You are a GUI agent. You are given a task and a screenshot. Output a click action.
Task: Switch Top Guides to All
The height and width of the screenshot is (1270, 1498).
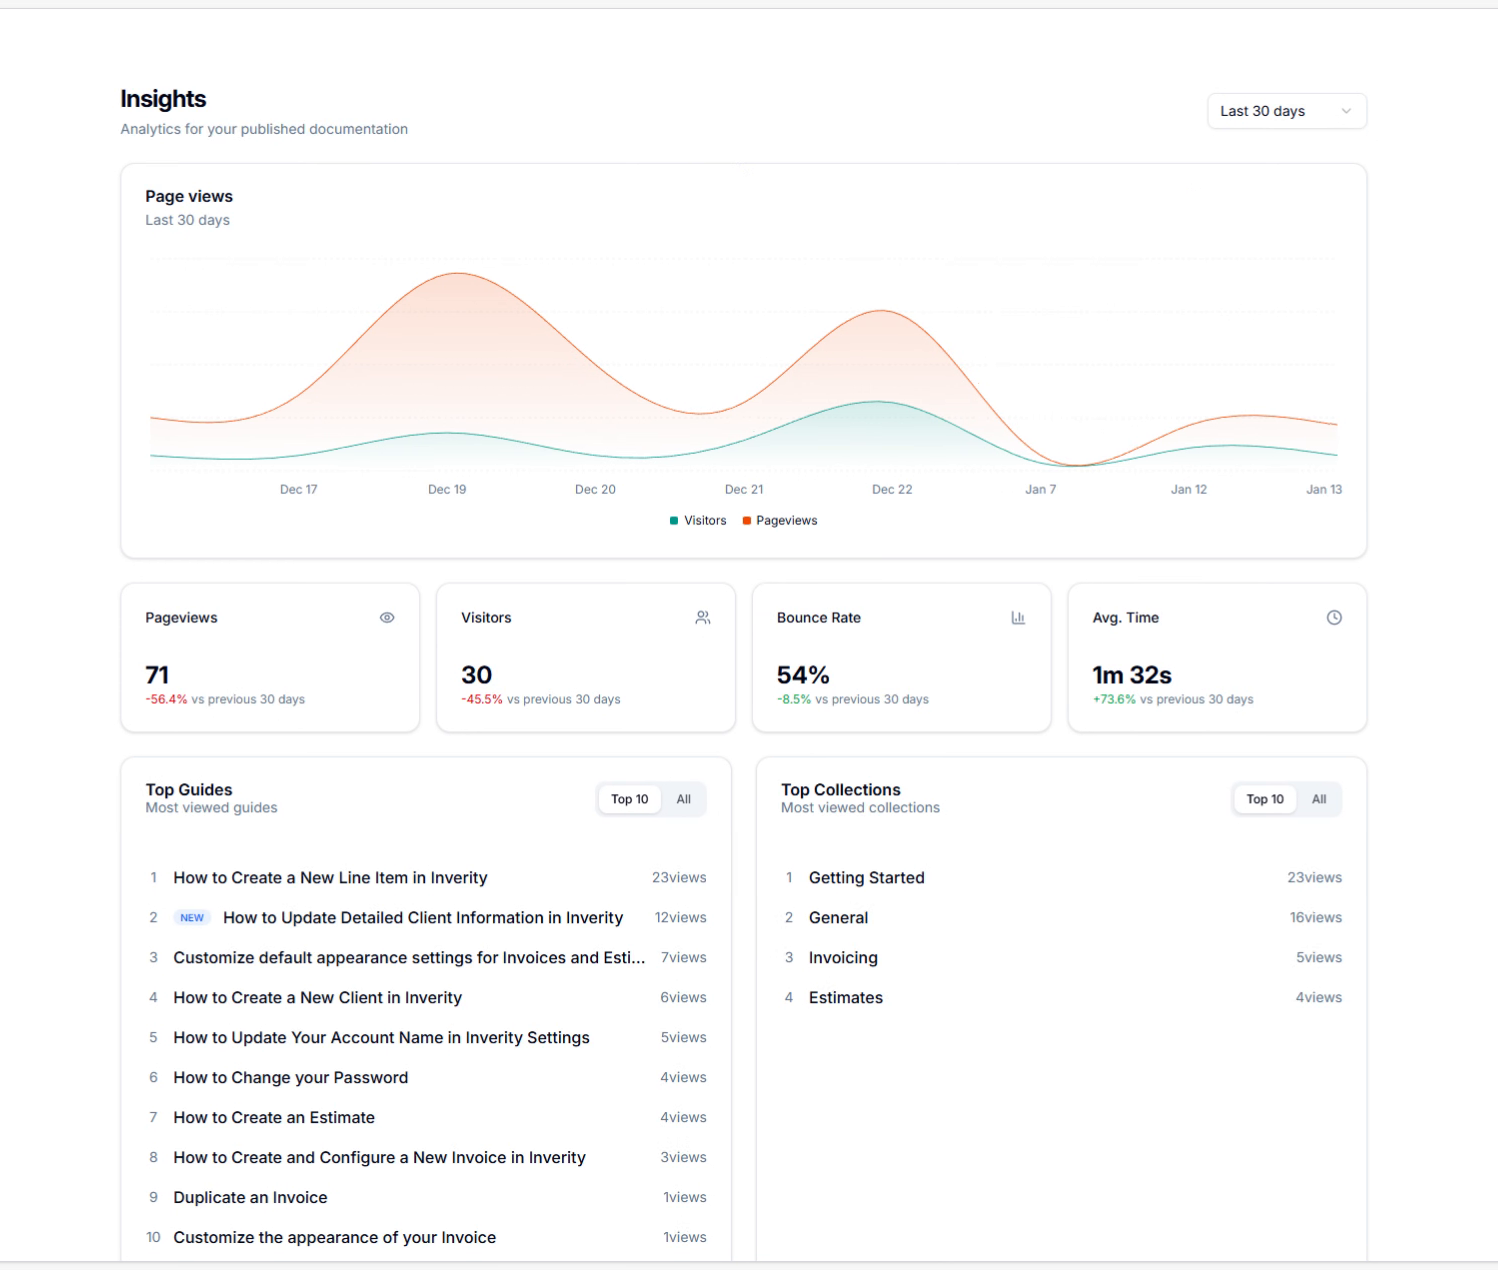pyautogui.click(x=684, y=799)
